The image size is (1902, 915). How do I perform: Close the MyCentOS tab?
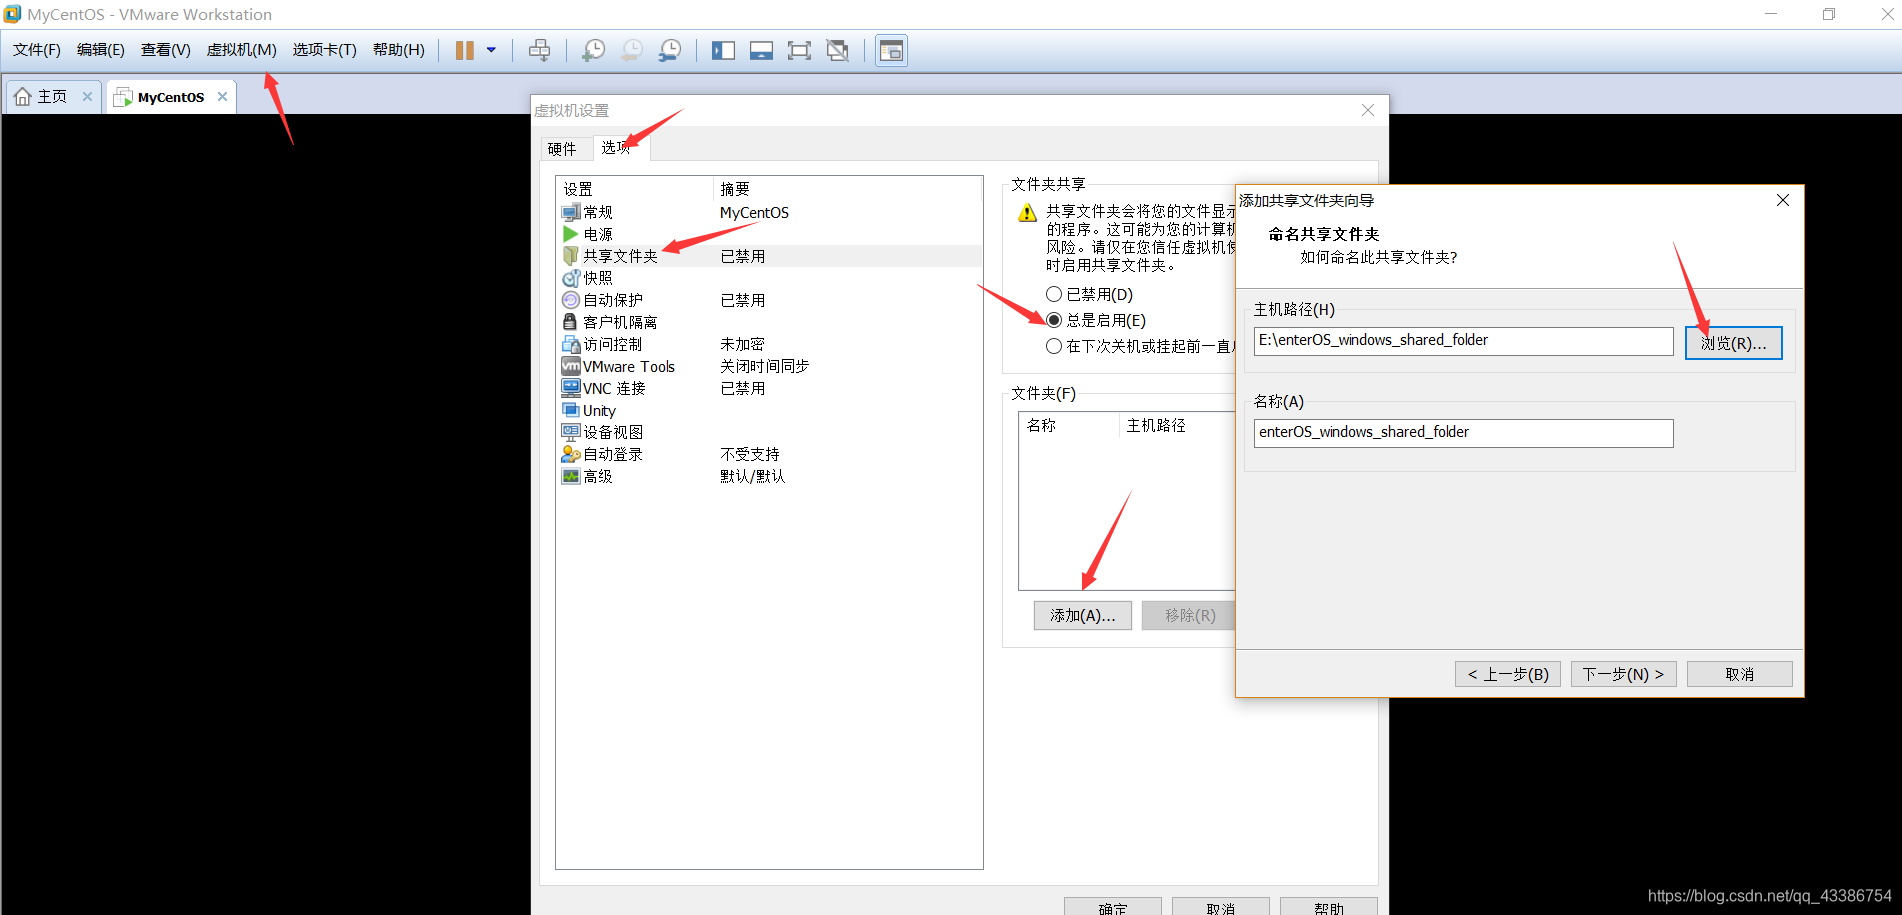(222, 96)
